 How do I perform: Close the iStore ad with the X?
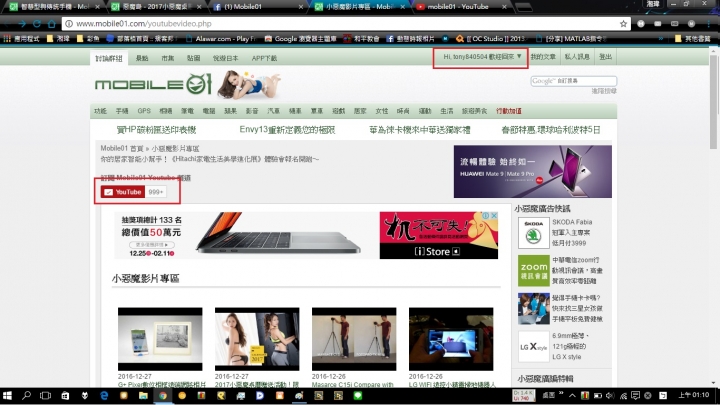[494, 215]
